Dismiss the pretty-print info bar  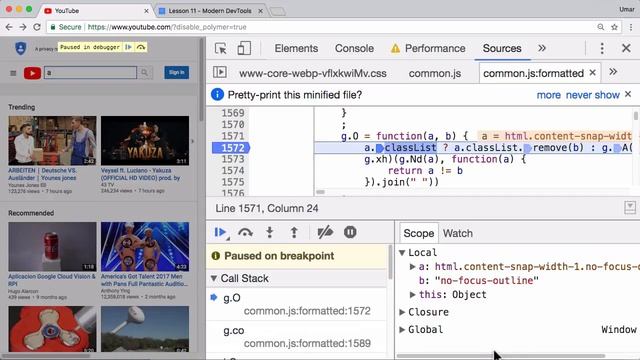click(628, 94)
